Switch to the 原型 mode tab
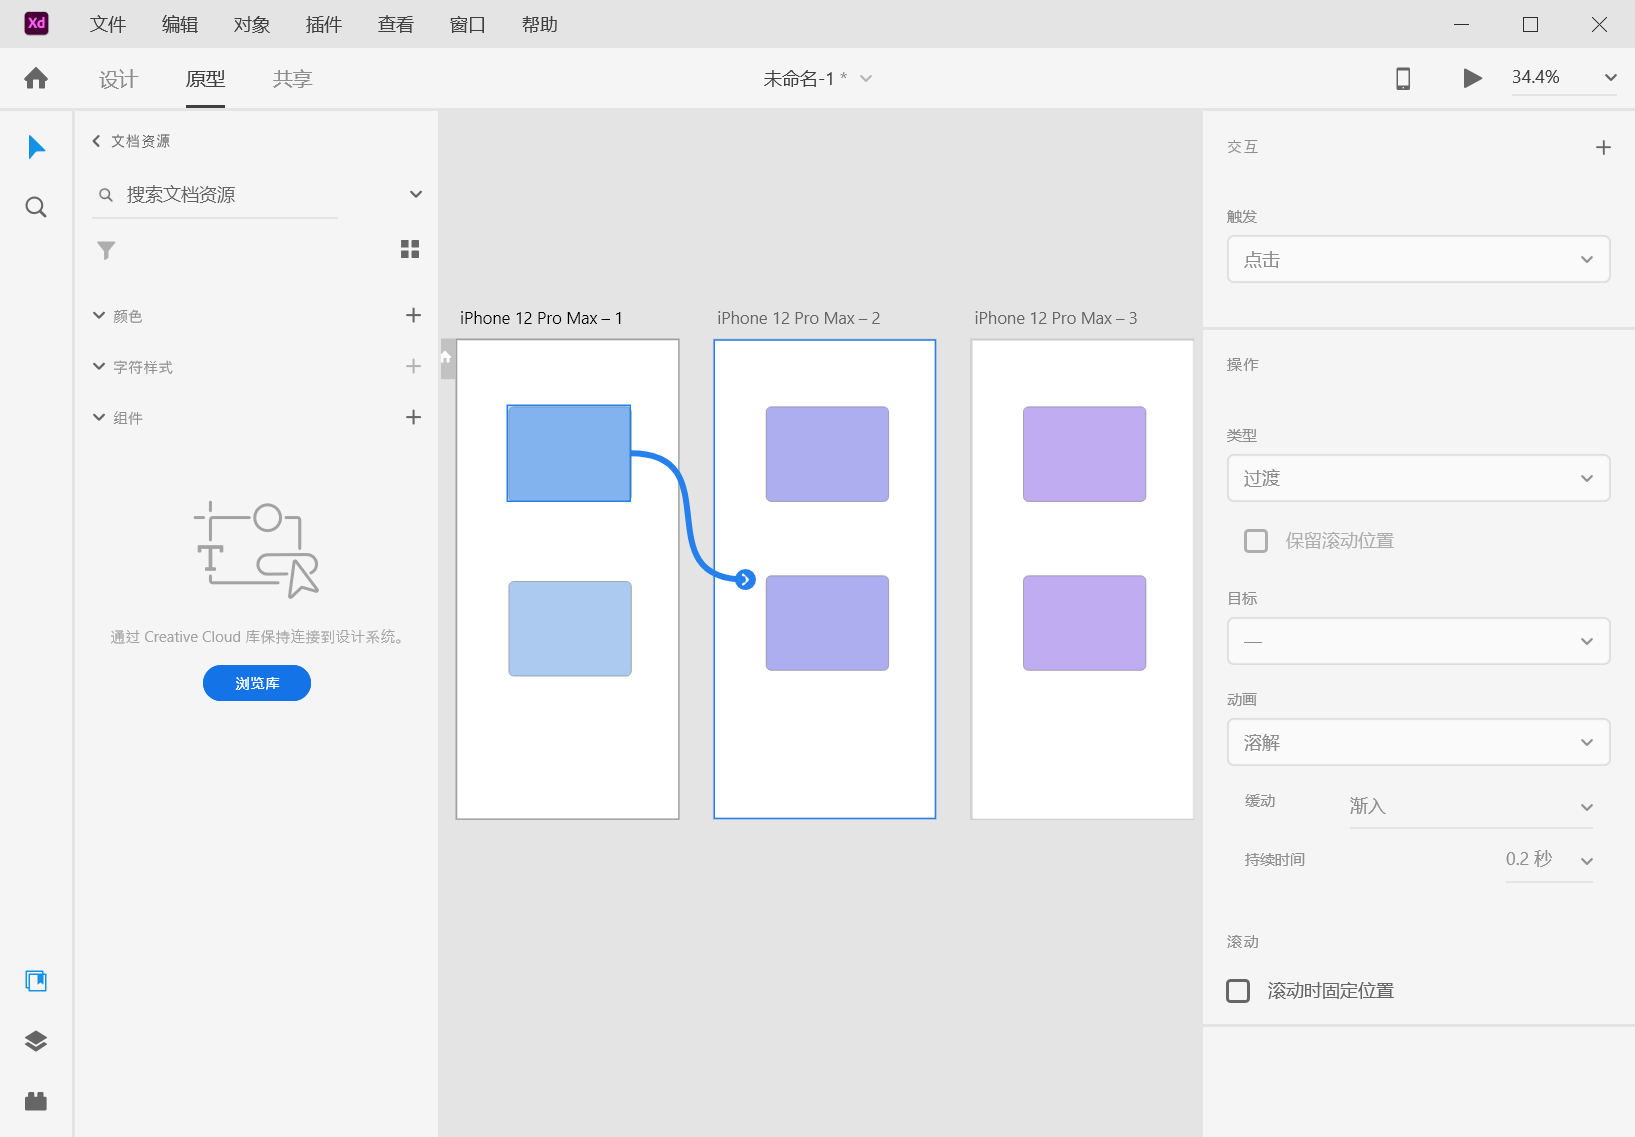1635x1137 pixels. (205, 79)
